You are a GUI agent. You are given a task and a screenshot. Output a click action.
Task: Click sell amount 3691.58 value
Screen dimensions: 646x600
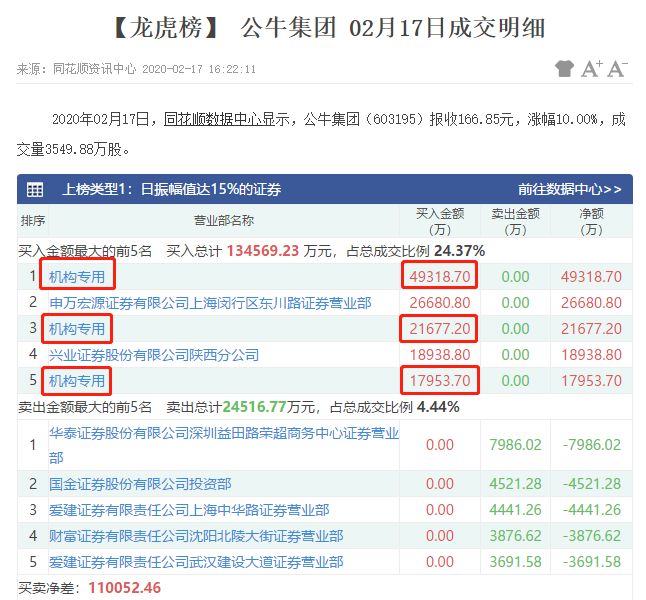515,562
